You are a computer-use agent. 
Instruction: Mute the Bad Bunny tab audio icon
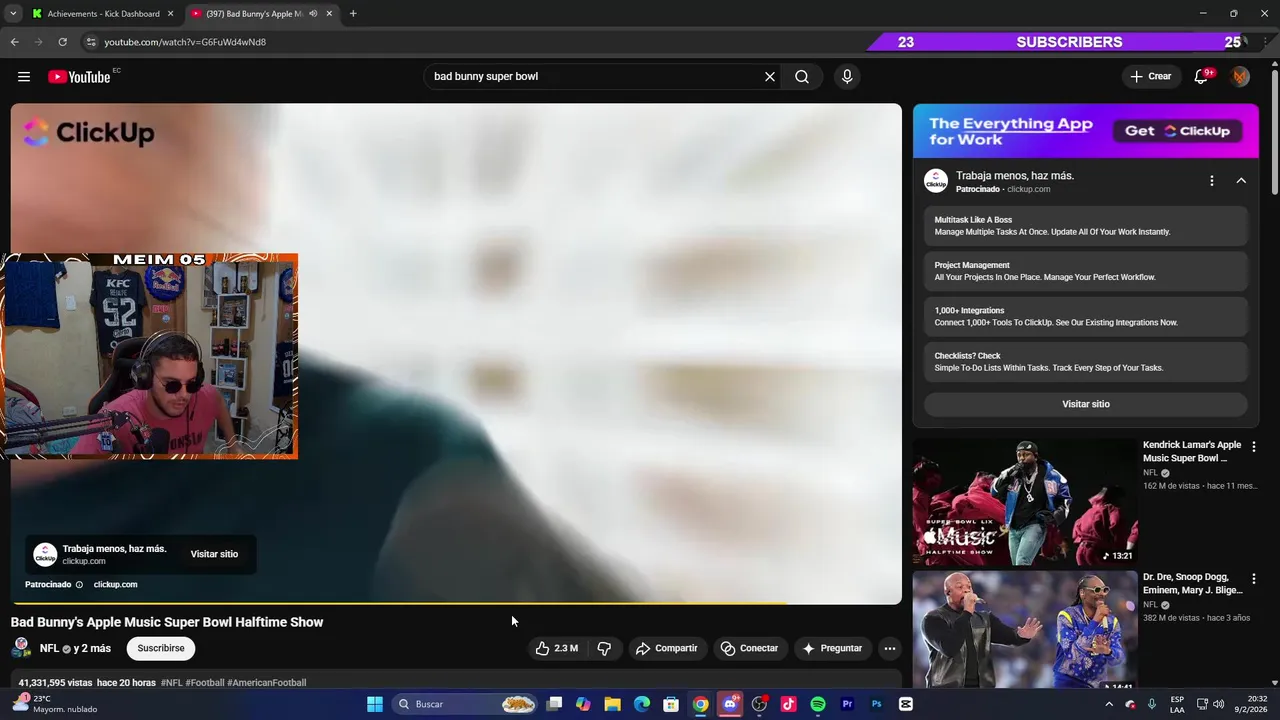(x=313, y=14)
